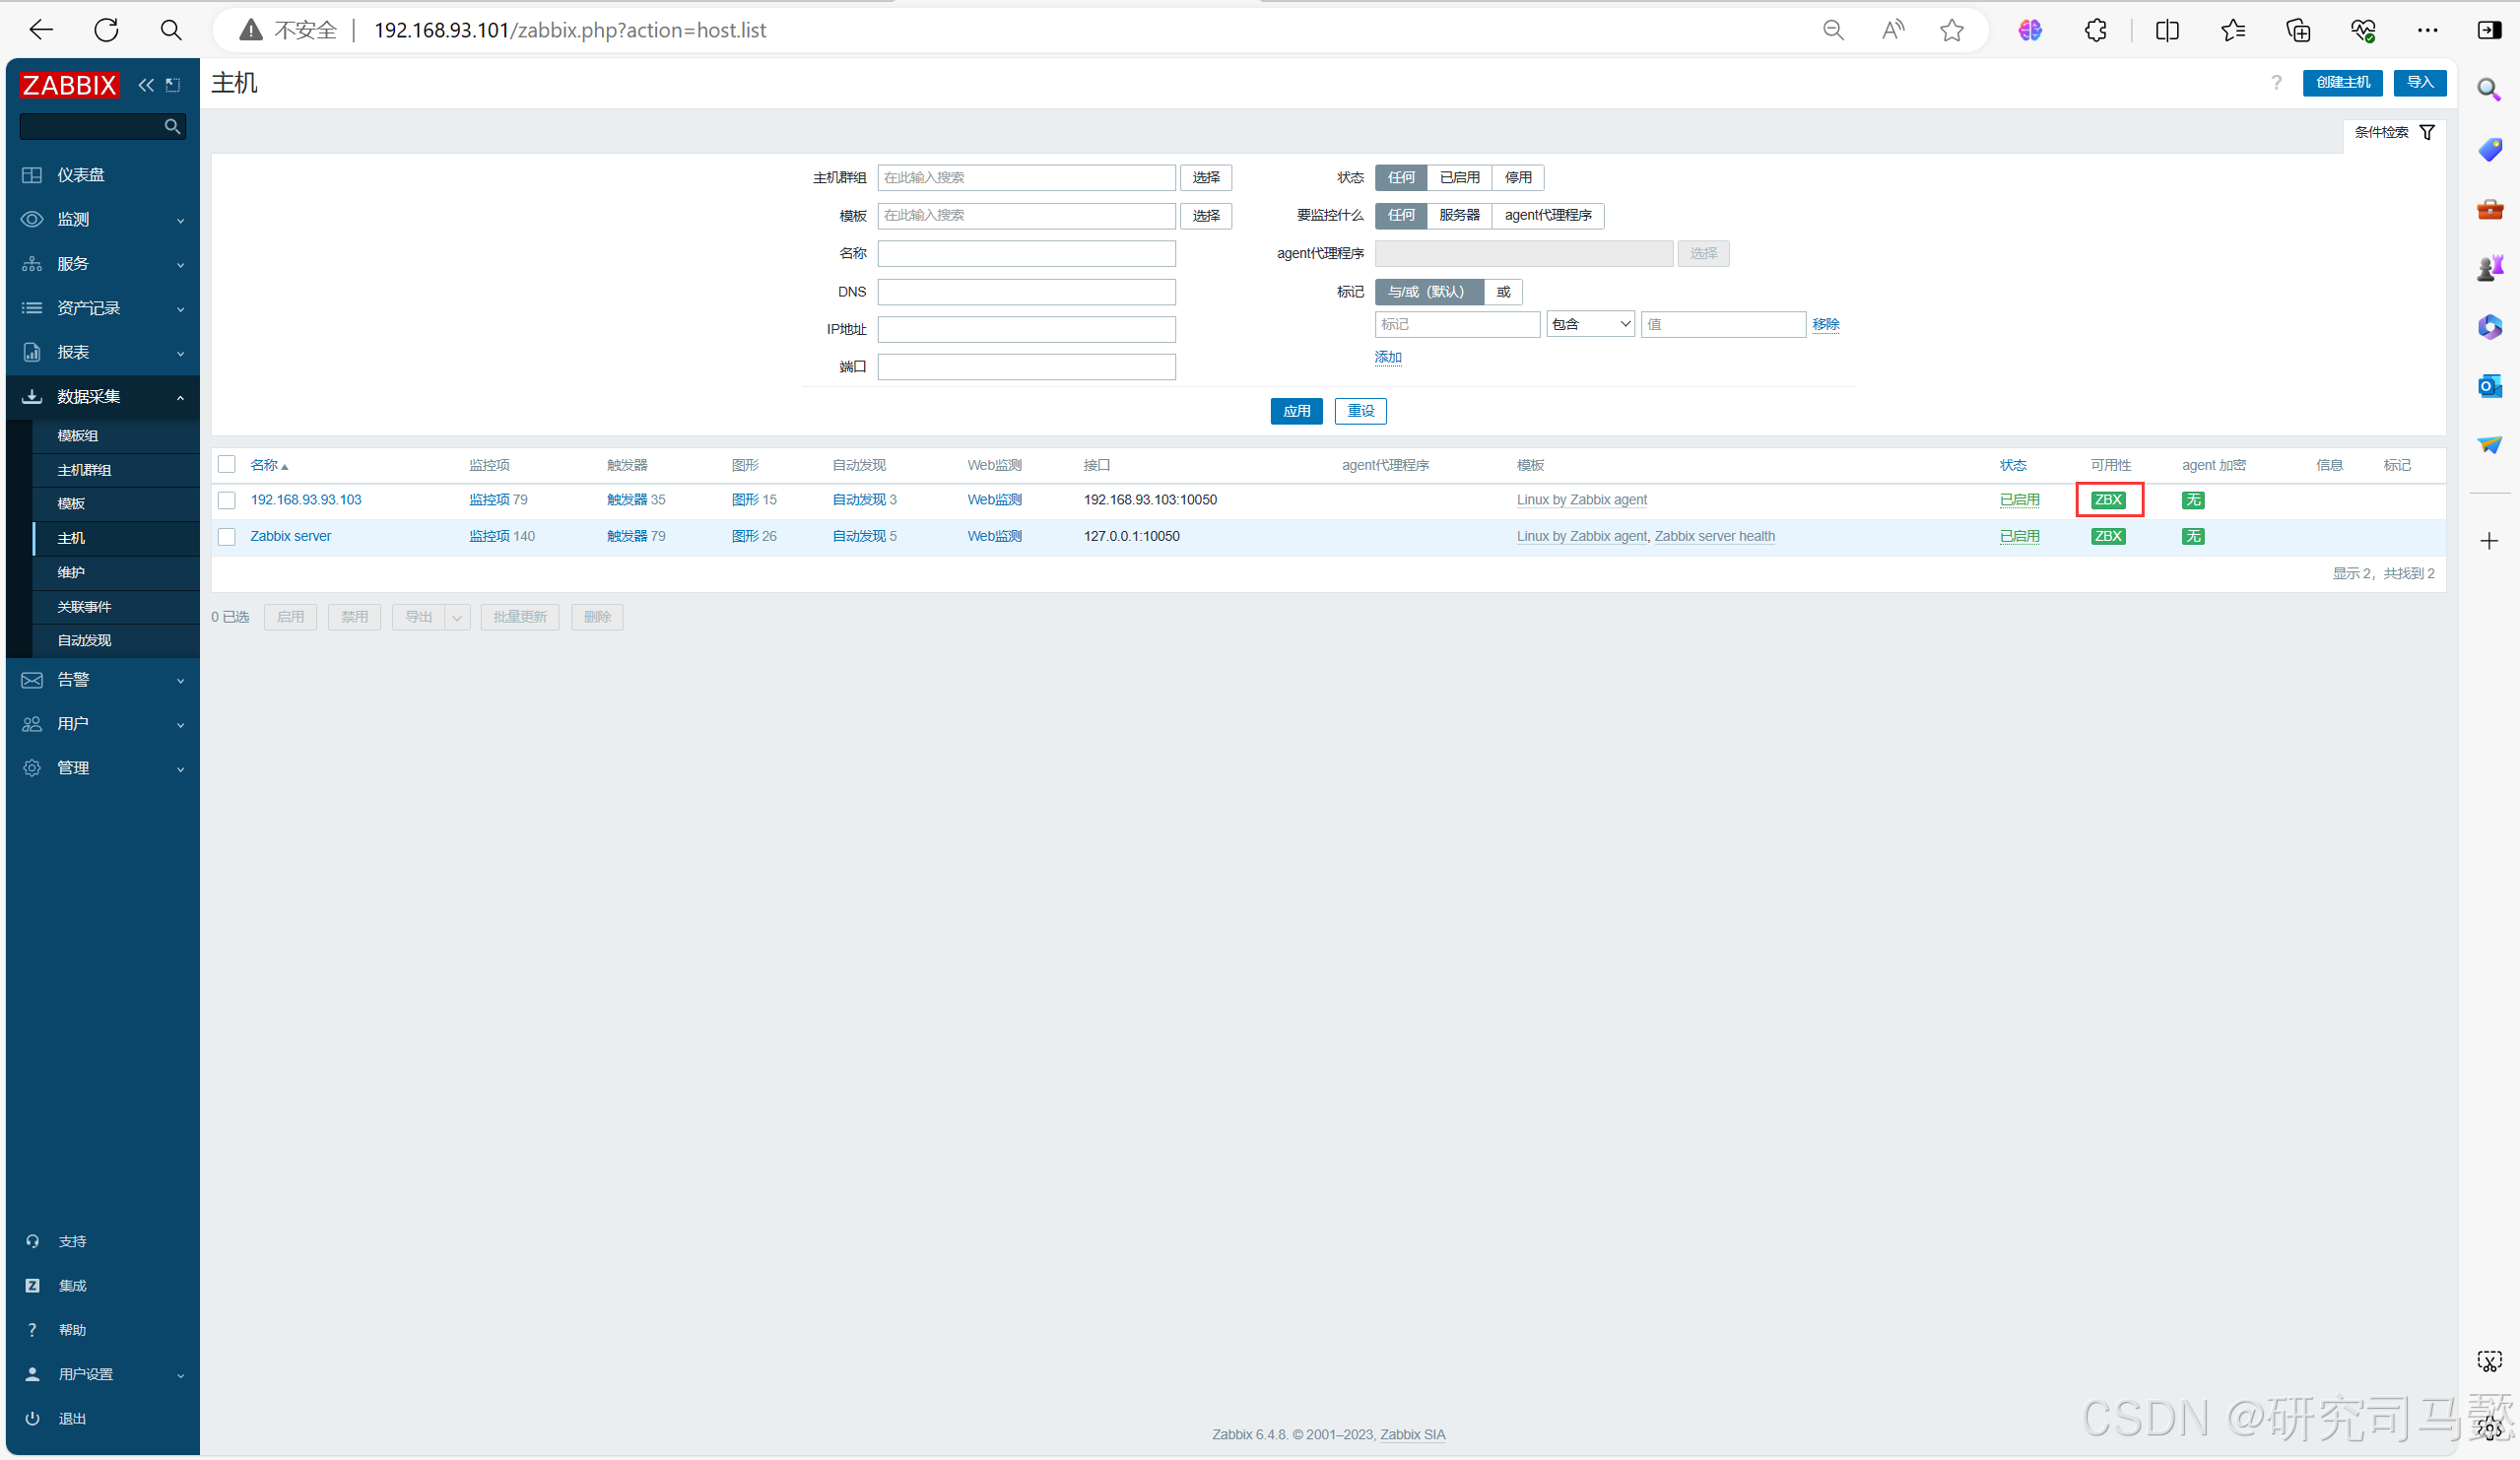Open split screen icon
Viewport: 2520px width, 1460px height.
tap(2167, 30)
